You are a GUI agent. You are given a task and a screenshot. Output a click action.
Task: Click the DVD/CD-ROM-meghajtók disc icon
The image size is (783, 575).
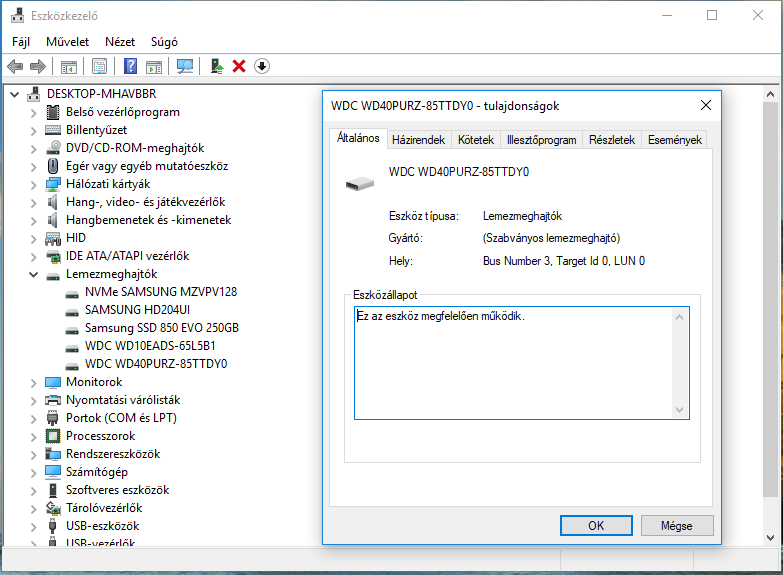pos(53,148)
